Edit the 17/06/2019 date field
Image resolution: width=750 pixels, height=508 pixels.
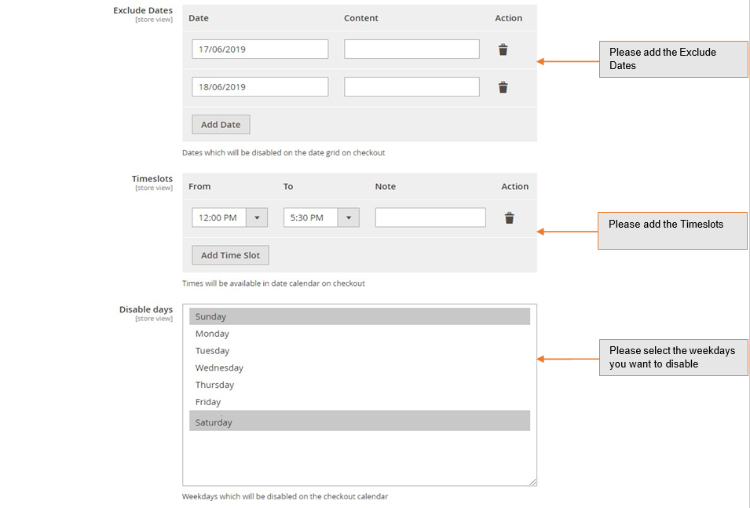tap(260, 49)
